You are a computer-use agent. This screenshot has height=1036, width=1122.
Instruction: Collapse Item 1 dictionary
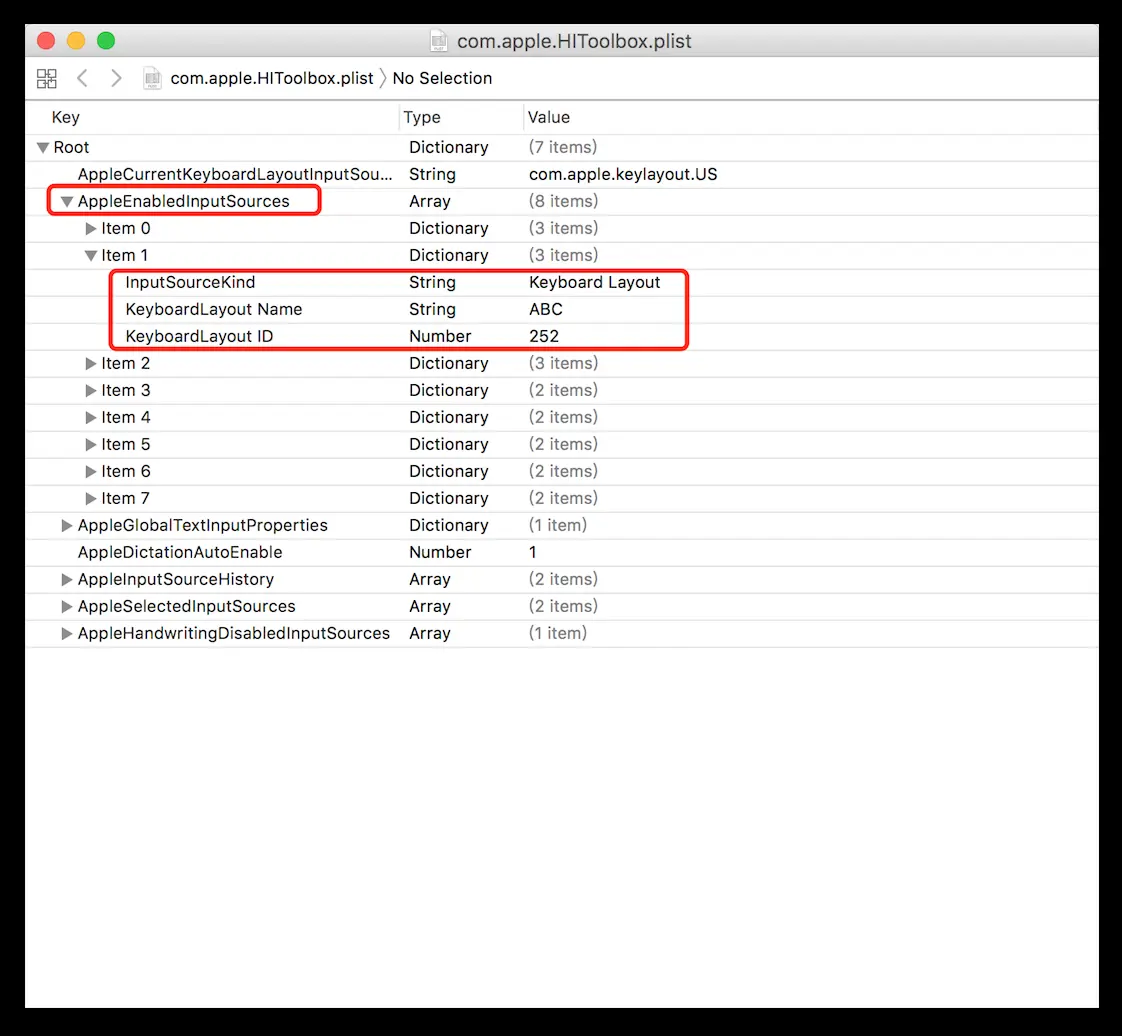click(91, 255)
